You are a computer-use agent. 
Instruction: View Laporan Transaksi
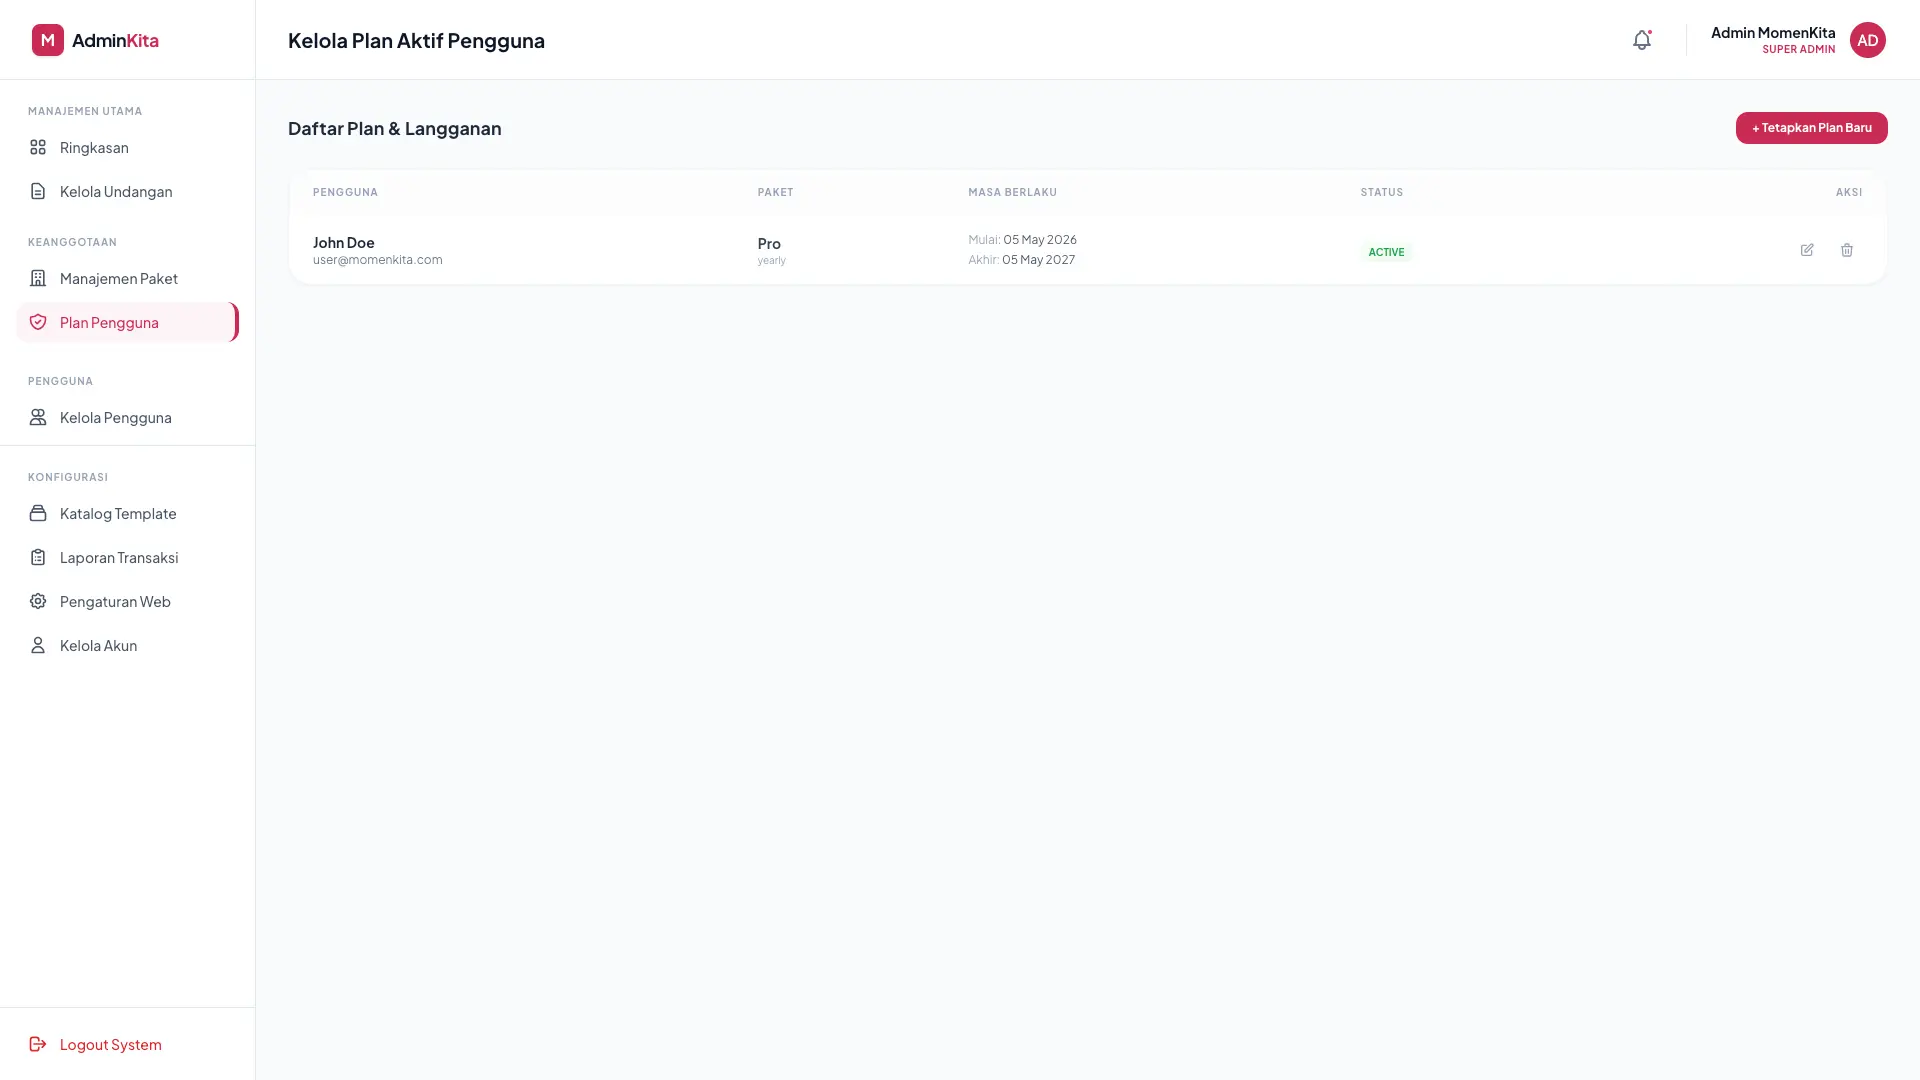pyautogui.click(x=128, y=557)
